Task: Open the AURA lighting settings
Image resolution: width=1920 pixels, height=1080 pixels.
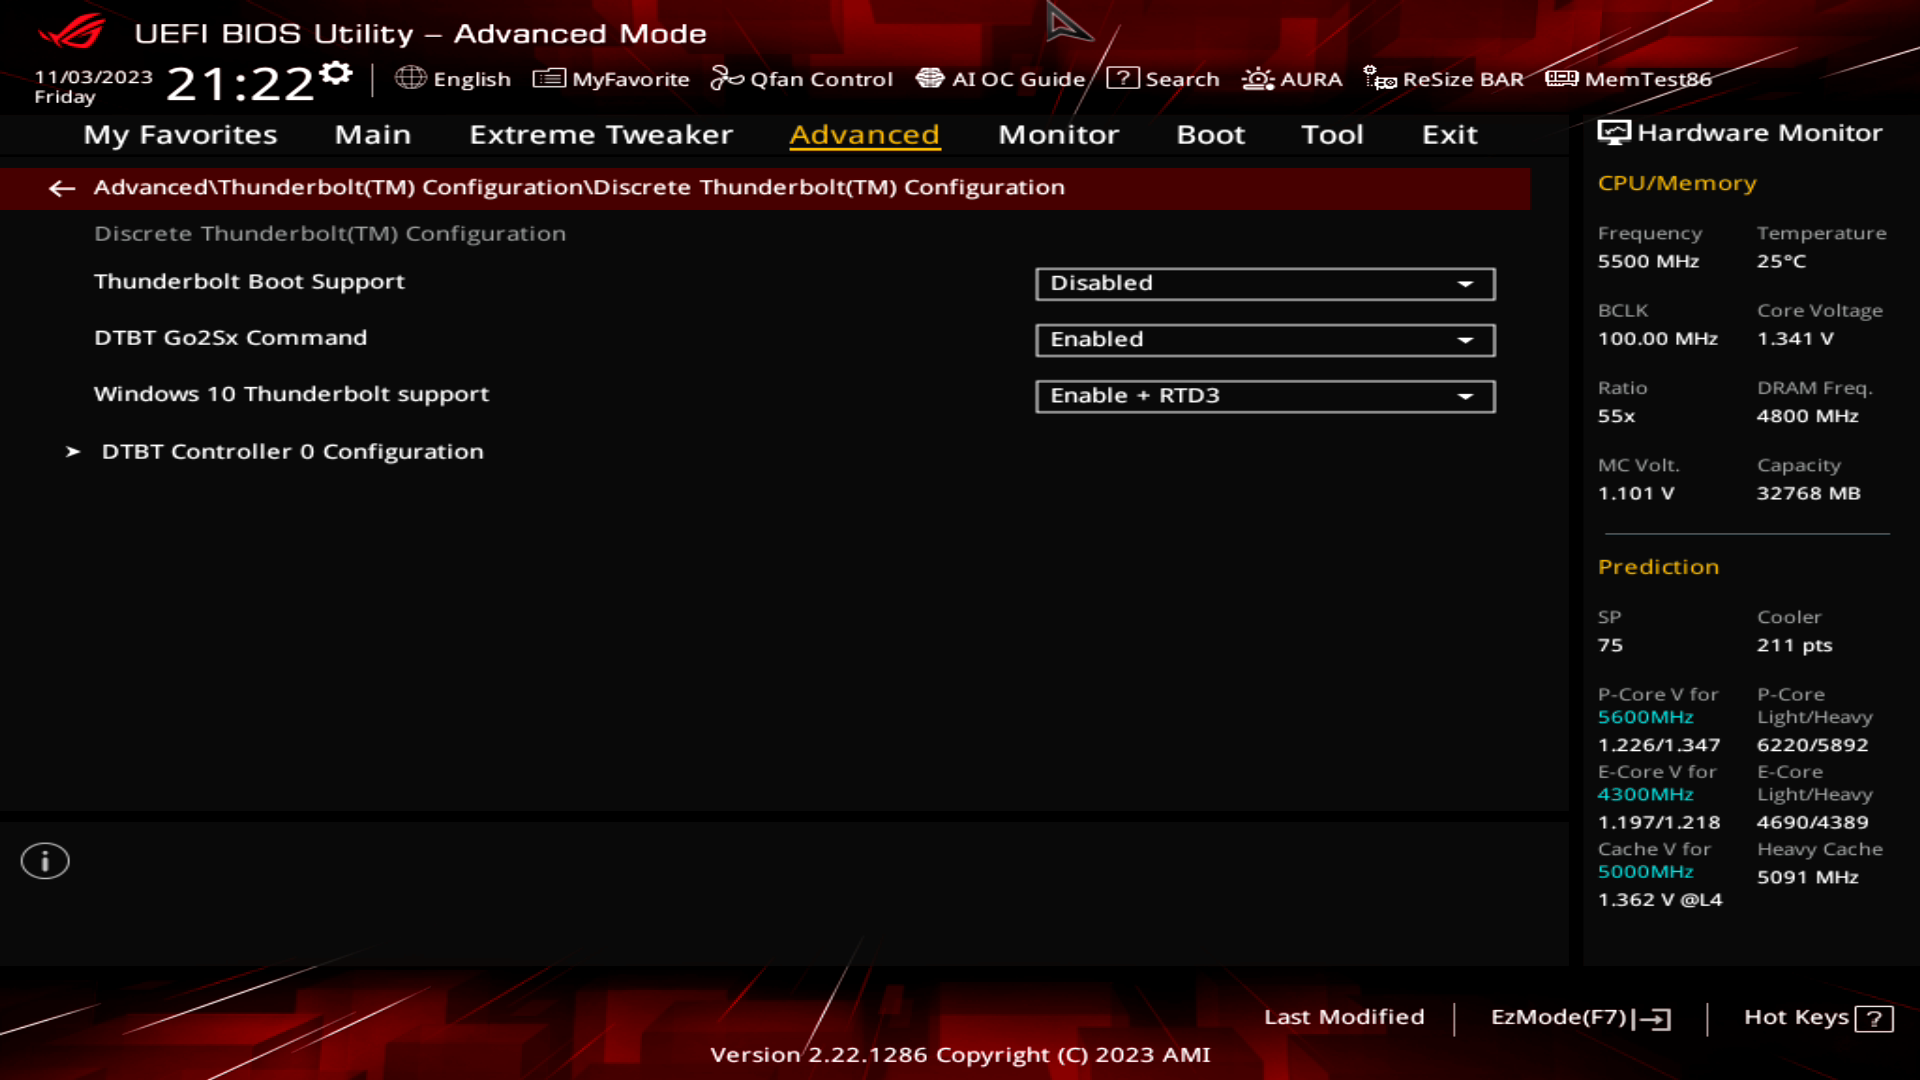Action: click(1293, 79)
